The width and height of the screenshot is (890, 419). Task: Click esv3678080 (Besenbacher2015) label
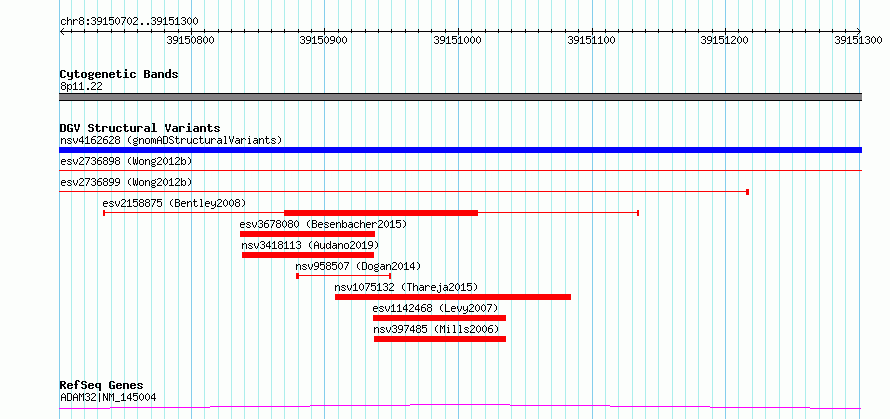[x=324, y=224]
